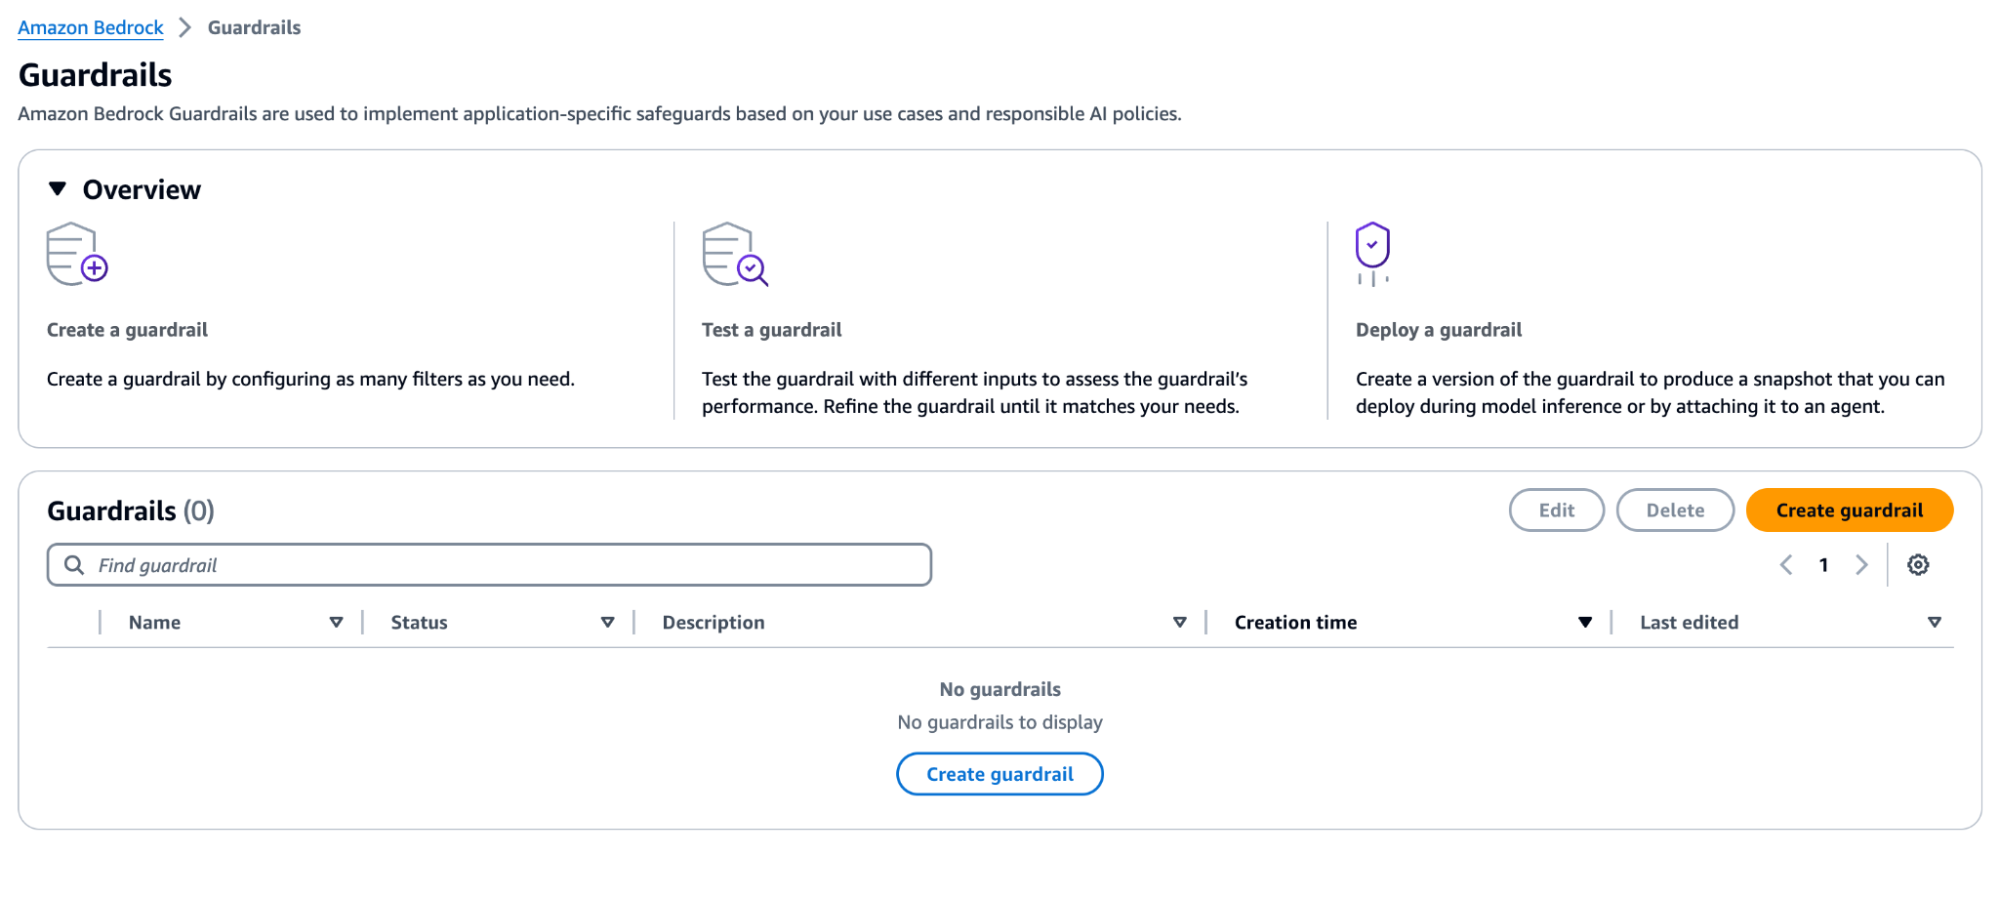Click the Create a guardrail shield icon

[77, 254]
